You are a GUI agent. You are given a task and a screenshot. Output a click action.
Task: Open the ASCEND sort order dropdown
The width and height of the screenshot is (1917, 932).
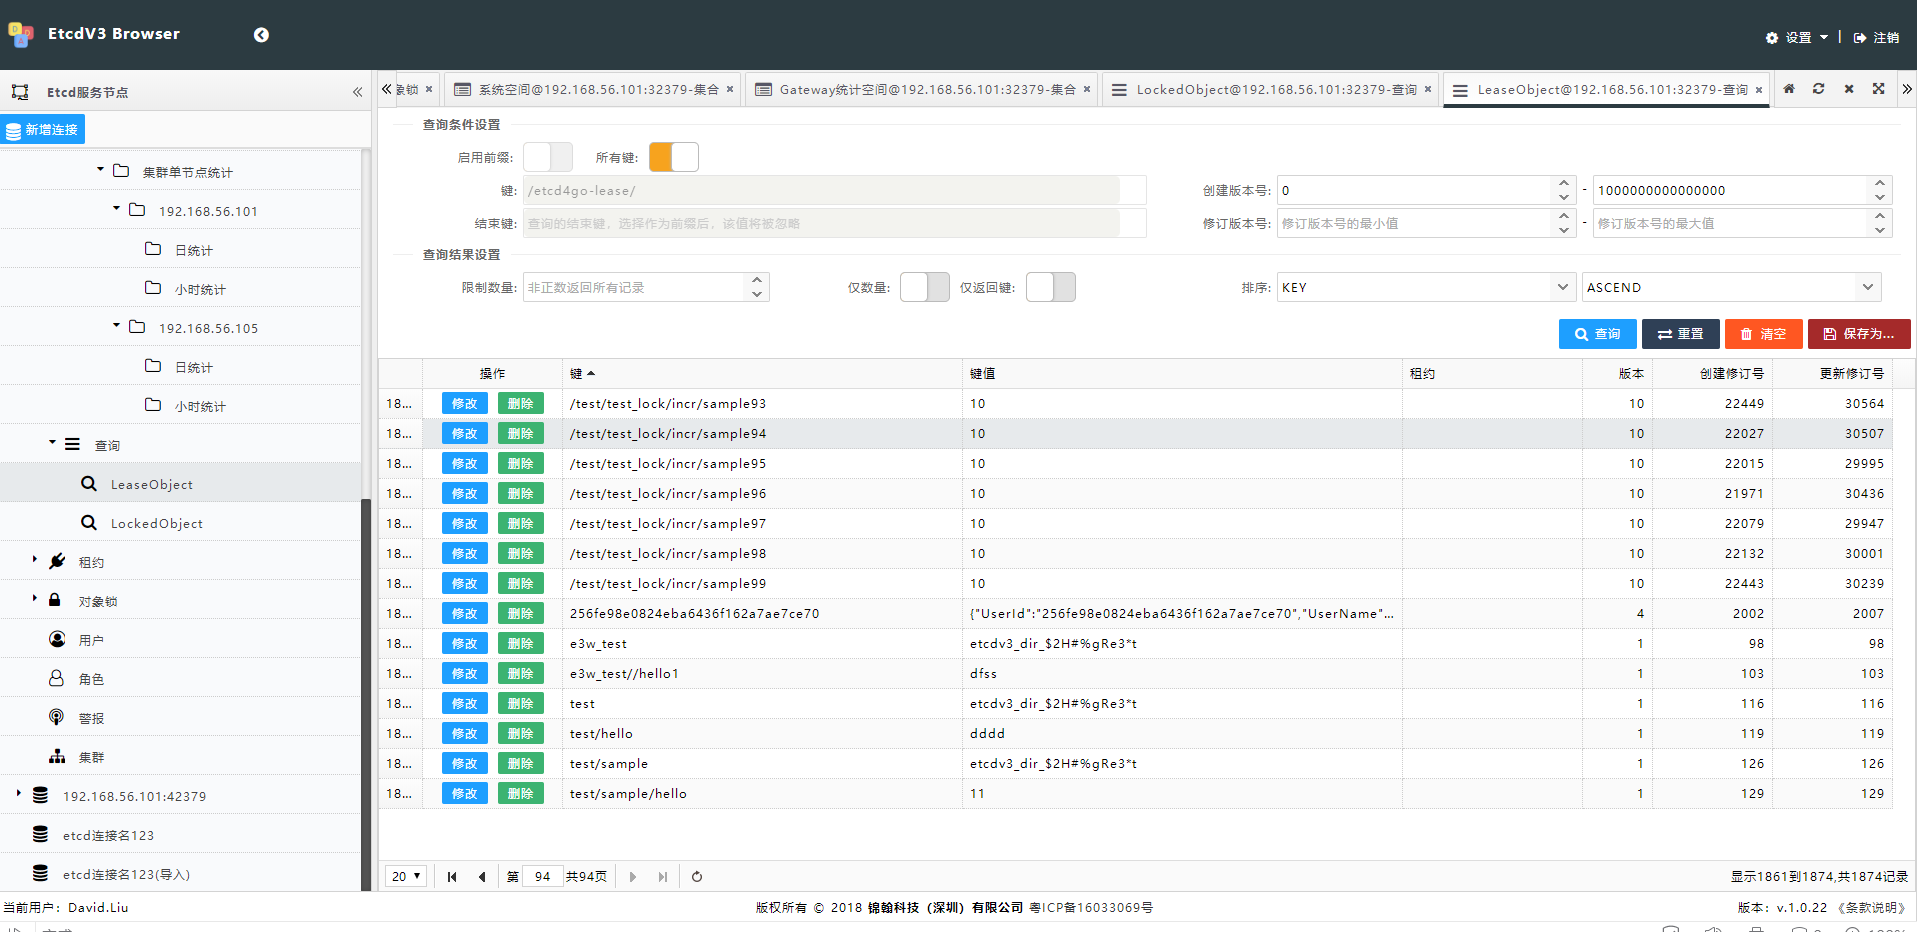coord(1867,287)
